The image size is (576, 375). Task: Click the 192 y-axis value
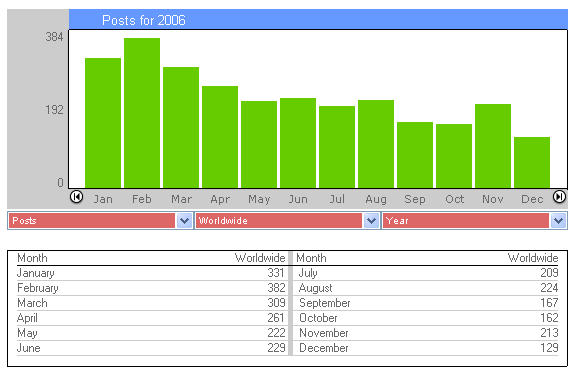[x=54, y=110]
